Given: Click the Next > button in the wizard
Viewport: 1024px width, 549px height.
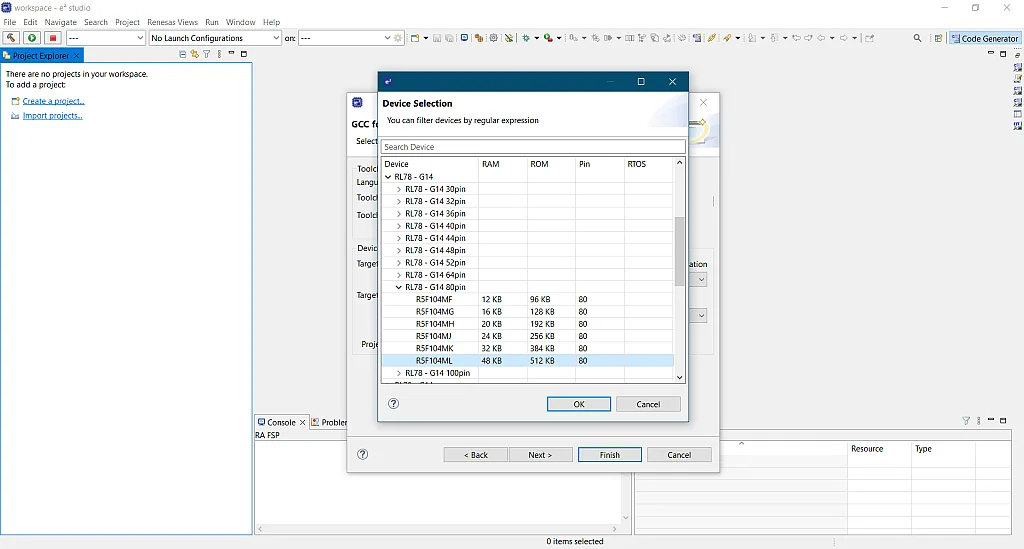Looking at the screenshot, I should point(540,454).
